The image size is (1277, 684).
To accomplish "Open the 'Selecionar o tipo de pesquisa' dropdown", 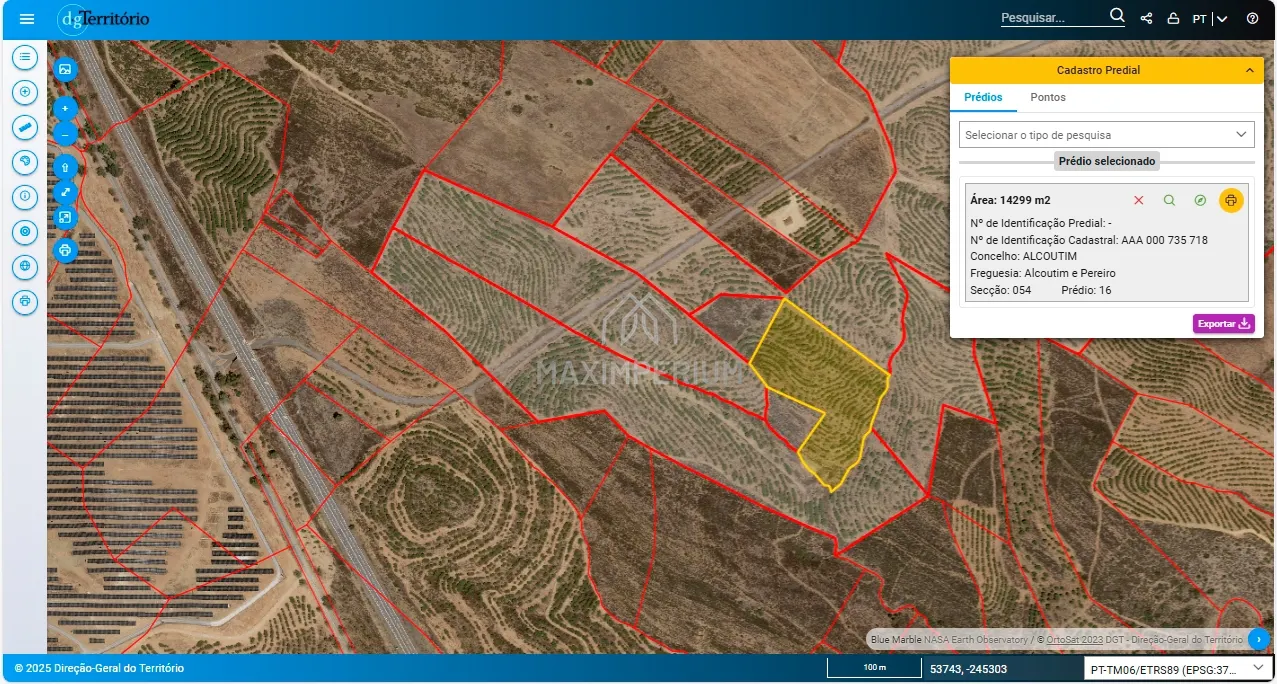I will coord(1106,135).
